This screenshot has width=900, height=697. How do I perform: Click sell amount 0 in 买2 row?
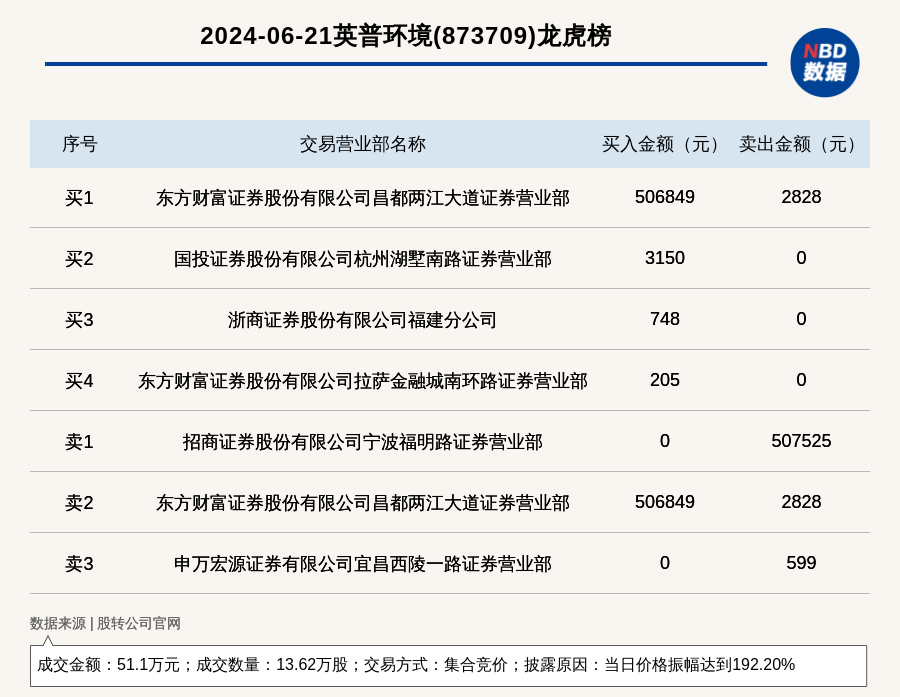click(801, 258)
